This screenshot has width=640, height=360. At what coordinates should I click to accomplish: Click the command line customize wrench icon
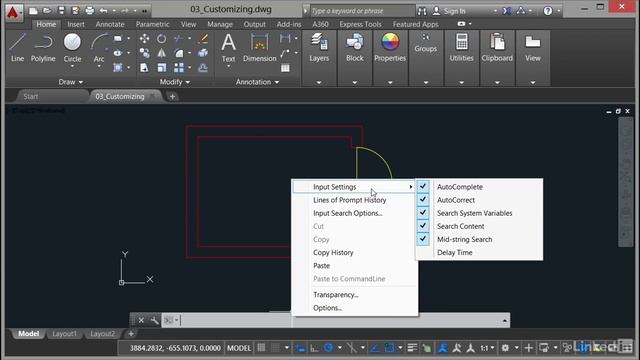point(154,320)
